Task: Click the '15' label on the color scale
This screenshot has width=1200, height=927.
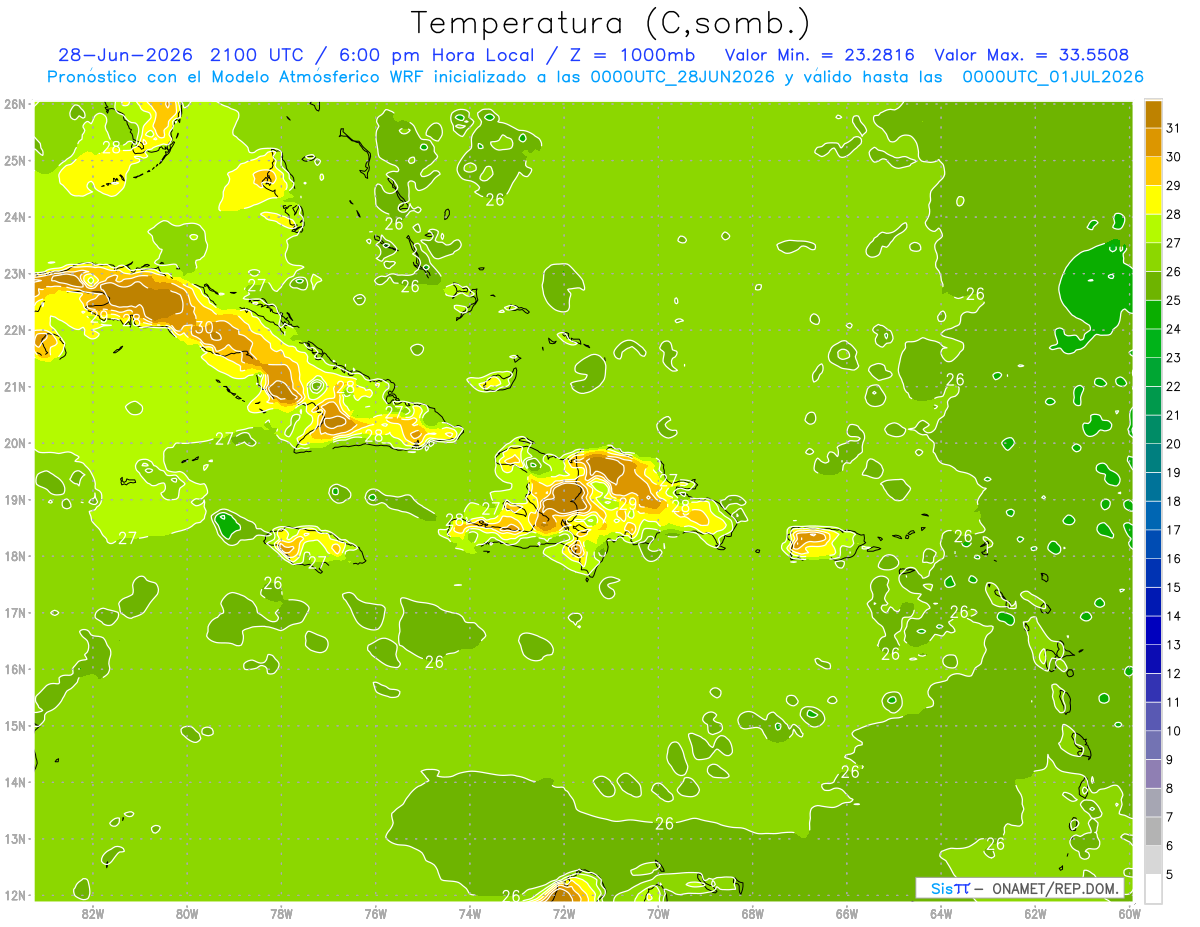Action: coord(1173,587)
